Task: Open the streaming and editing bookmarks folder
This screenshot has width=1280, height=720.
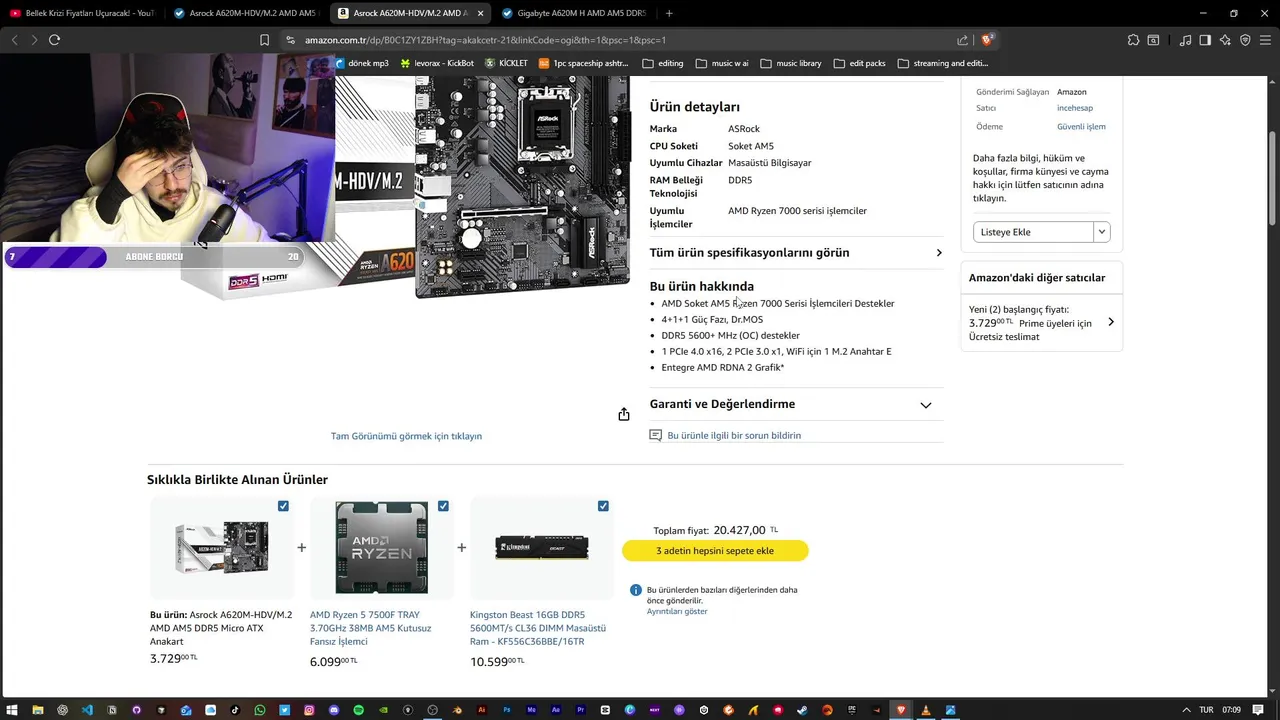Action: click(x=943, y=63)
